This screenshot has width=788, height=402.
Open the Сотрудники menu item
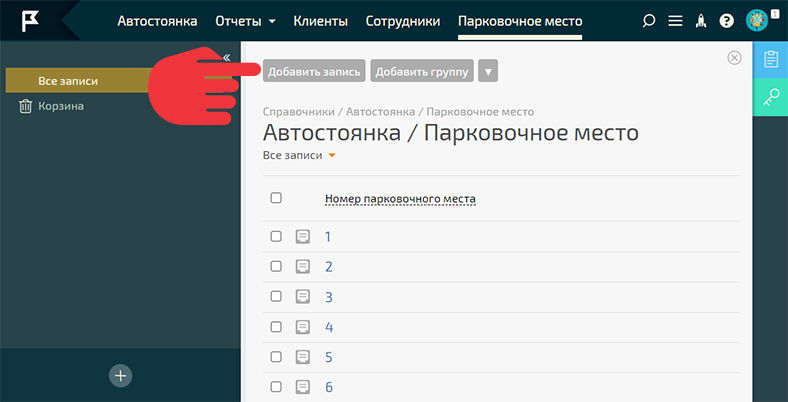(403, 21)
